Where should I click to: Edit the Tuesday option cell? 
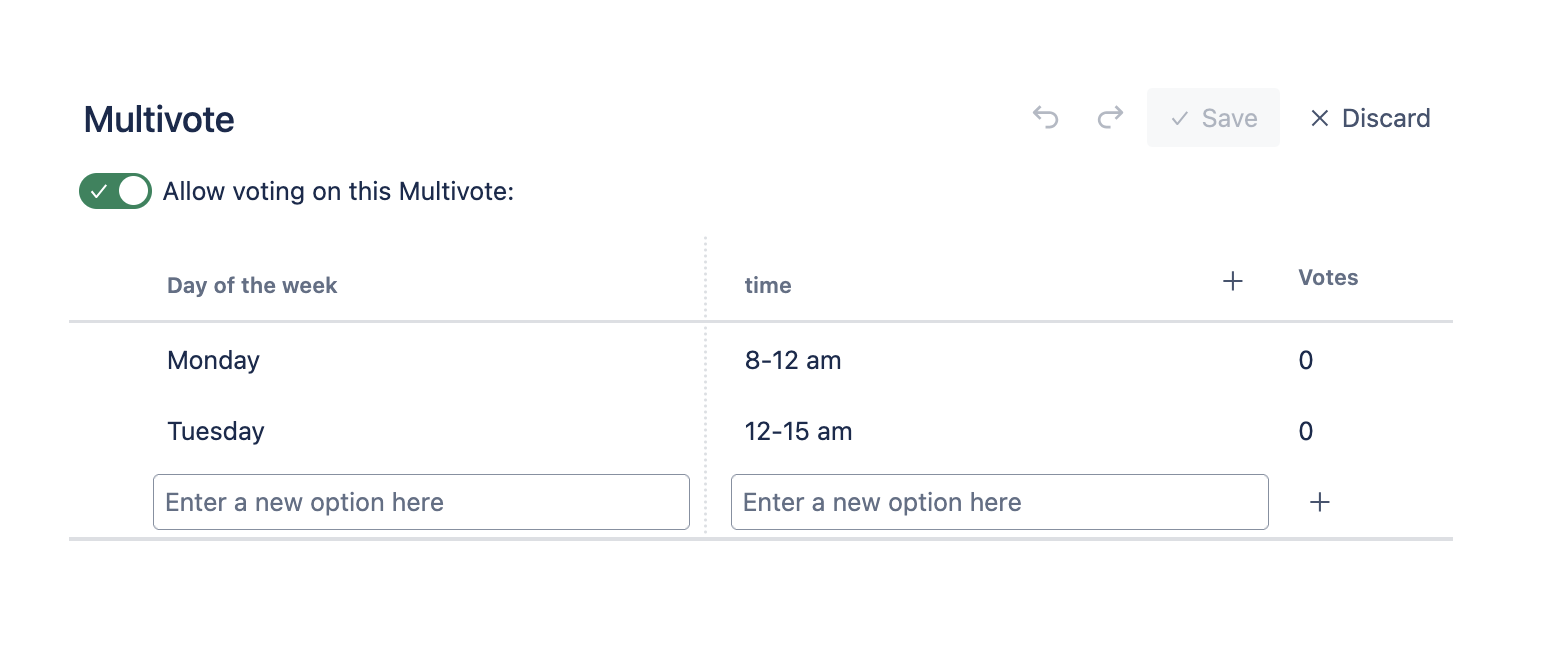tap(216, 432)
